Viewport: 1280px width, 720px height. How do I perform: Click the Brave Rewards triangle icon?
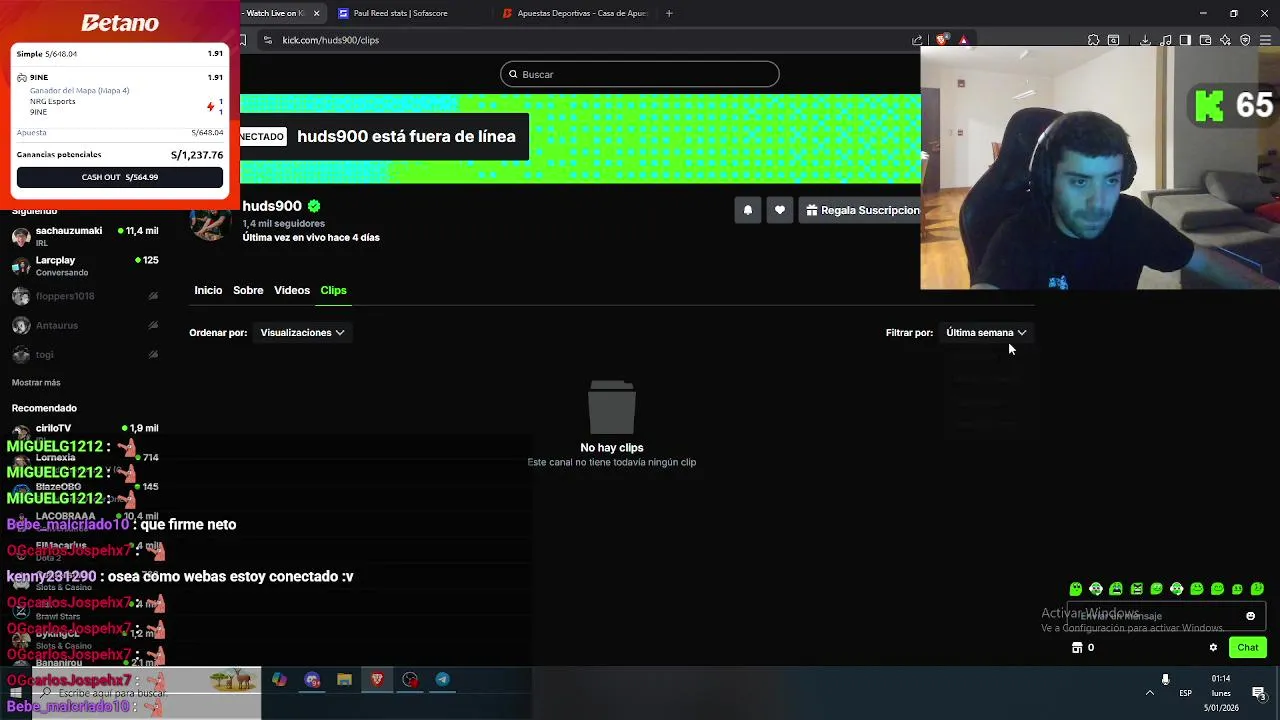[x=963, y=40]
